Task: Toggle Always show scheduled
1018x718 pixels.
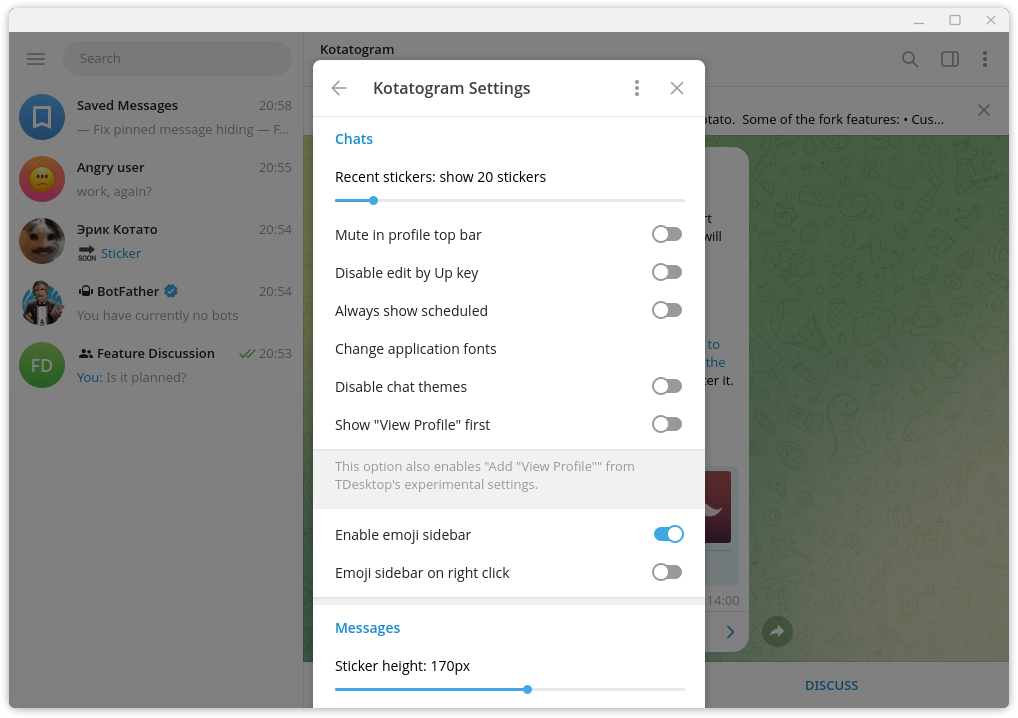Action: pyautogui.click(x=667, y=310)
